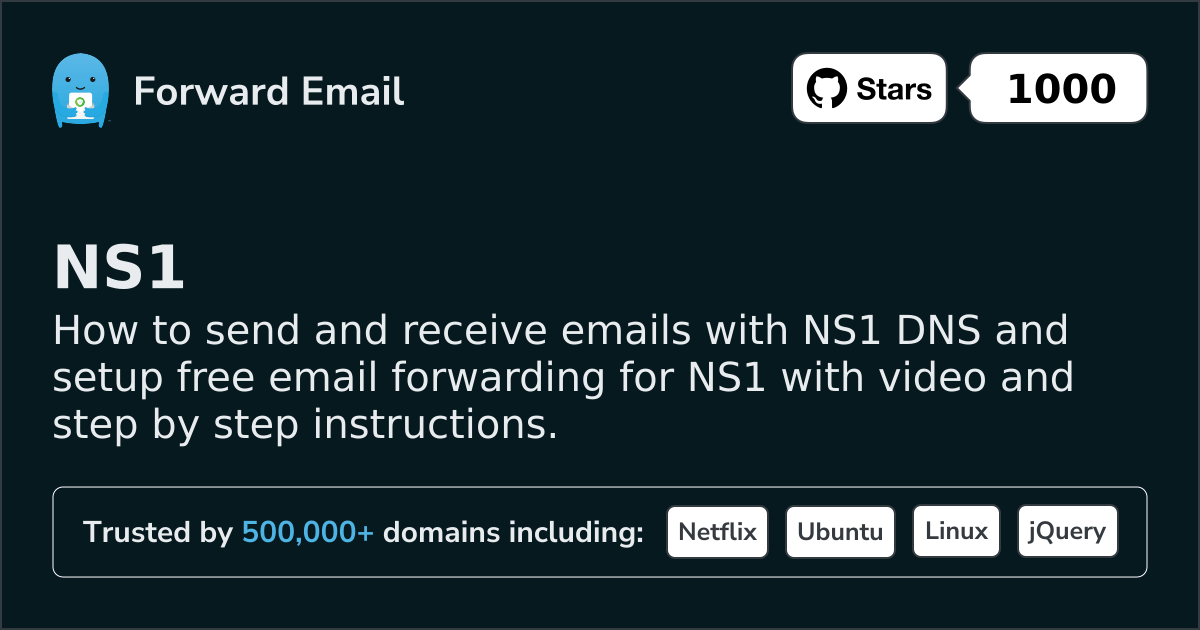Click the "domains including:" label

(513, 533)
